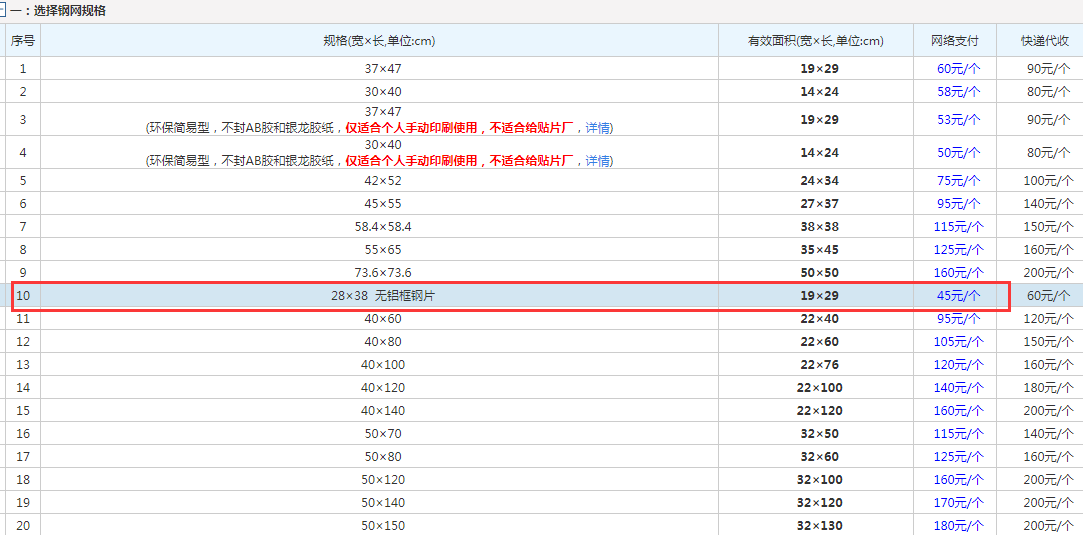The height and width of the screenshot is (535, 1083).
Task: Click the 序号 column header
Action: point(22,41)
